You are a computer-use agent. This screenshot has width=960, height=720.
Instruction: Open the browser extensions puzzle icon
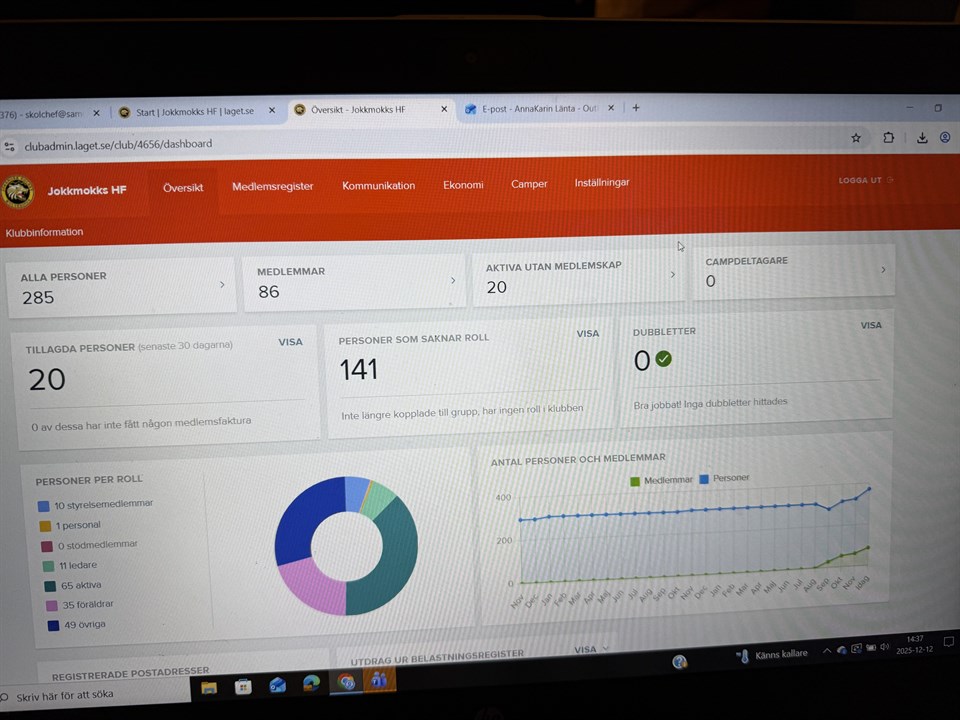[888, 138]
